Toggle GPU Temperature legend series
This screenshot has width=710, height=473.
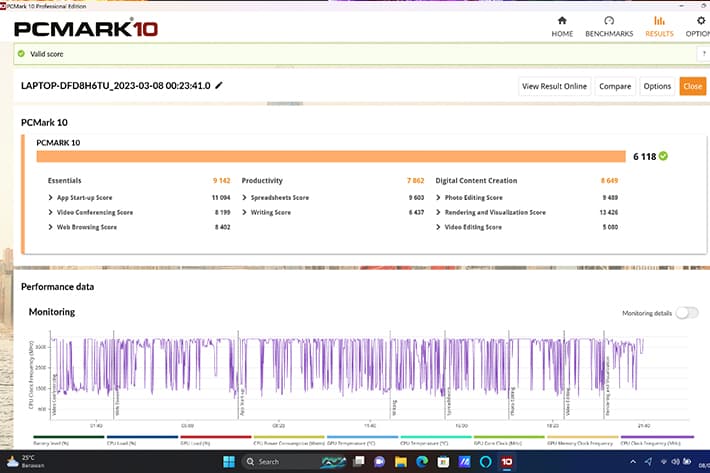tap(362, 441)
